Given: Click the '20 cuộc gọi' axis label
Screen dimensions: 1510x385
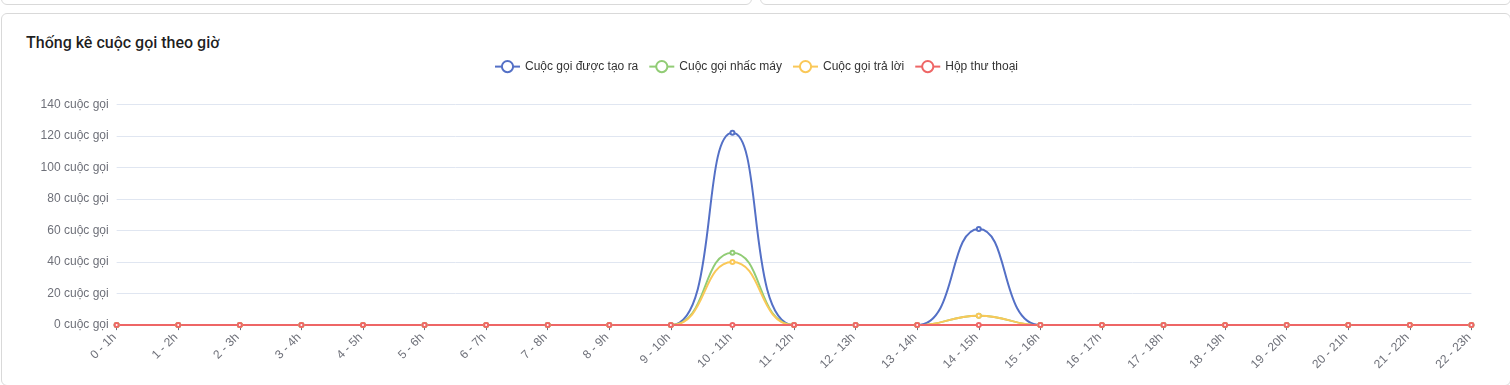Looking at the screenshot, I should pos(78,293).
